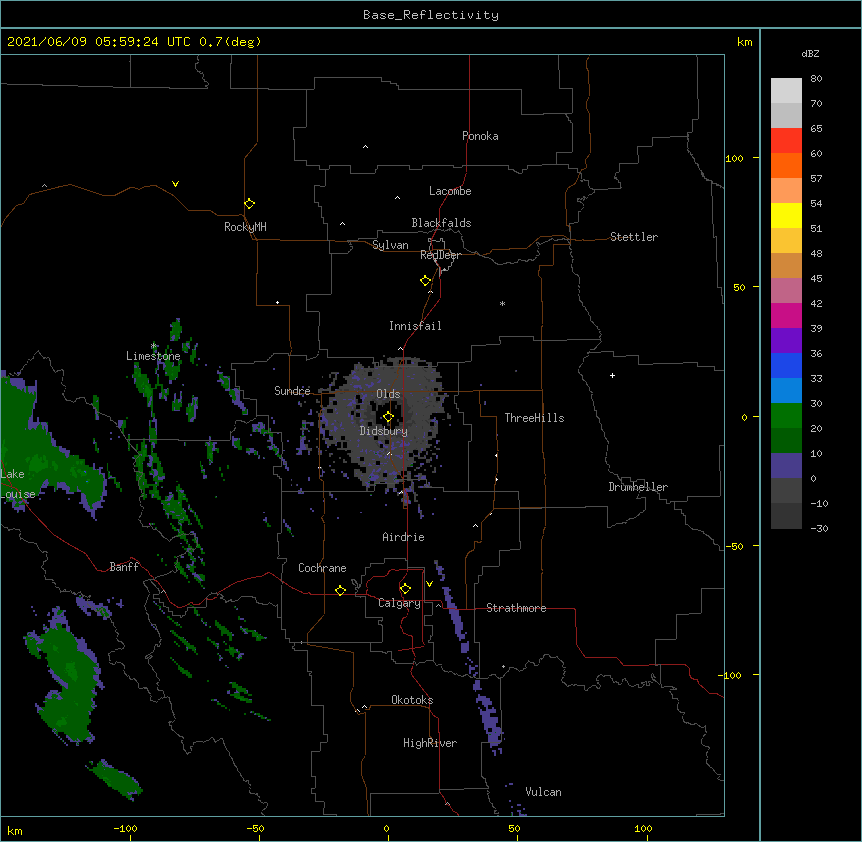Image resolution: width=862 pixels, height=842 pixels.
Task: Click the Lacombe city label
Action: pyautogui.click(x=450, y=191)
